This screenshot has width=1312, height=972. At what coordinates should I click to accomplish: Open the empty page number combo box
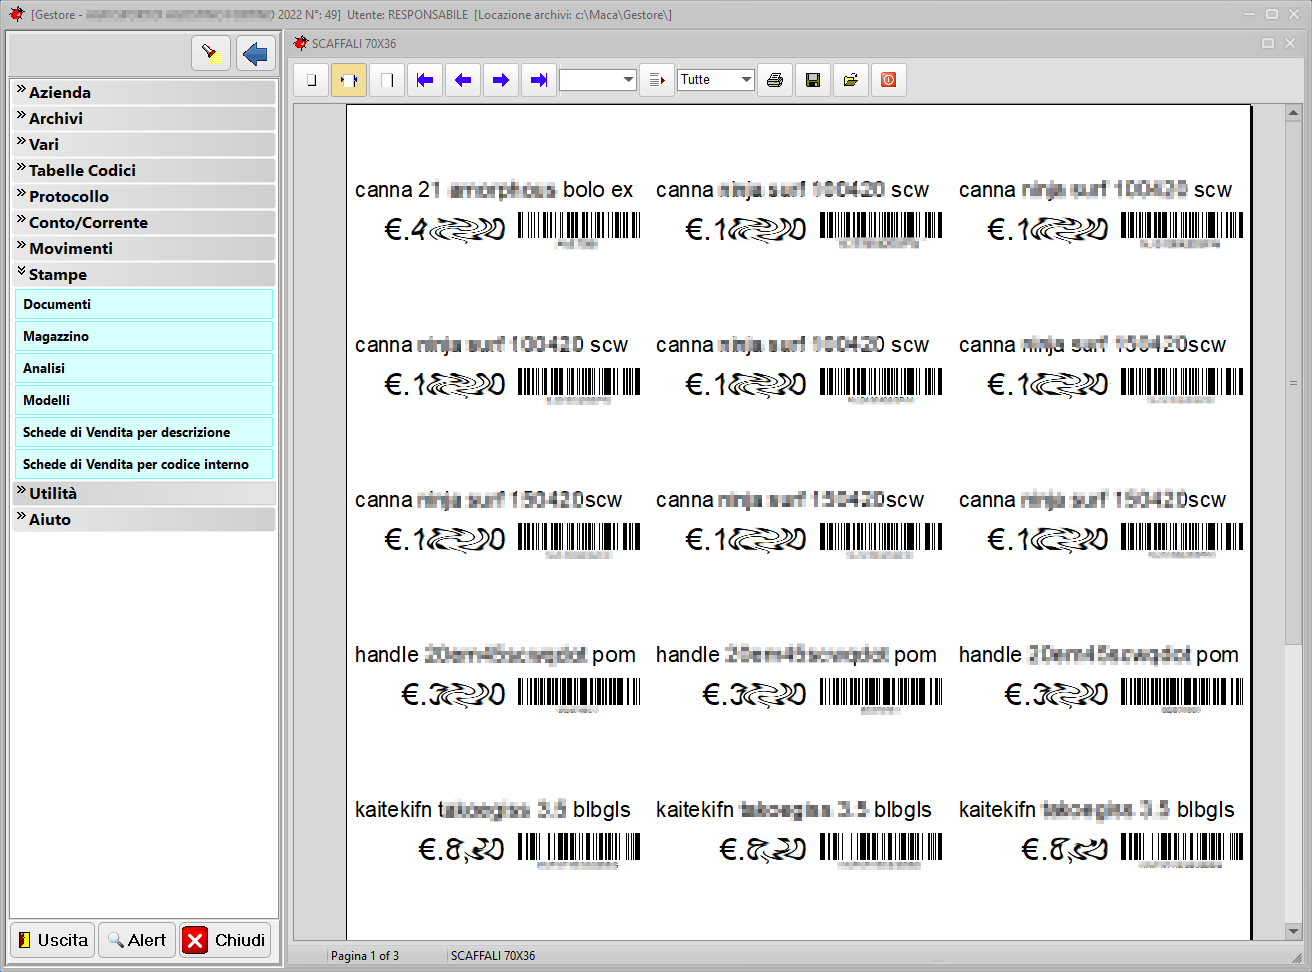628,80
